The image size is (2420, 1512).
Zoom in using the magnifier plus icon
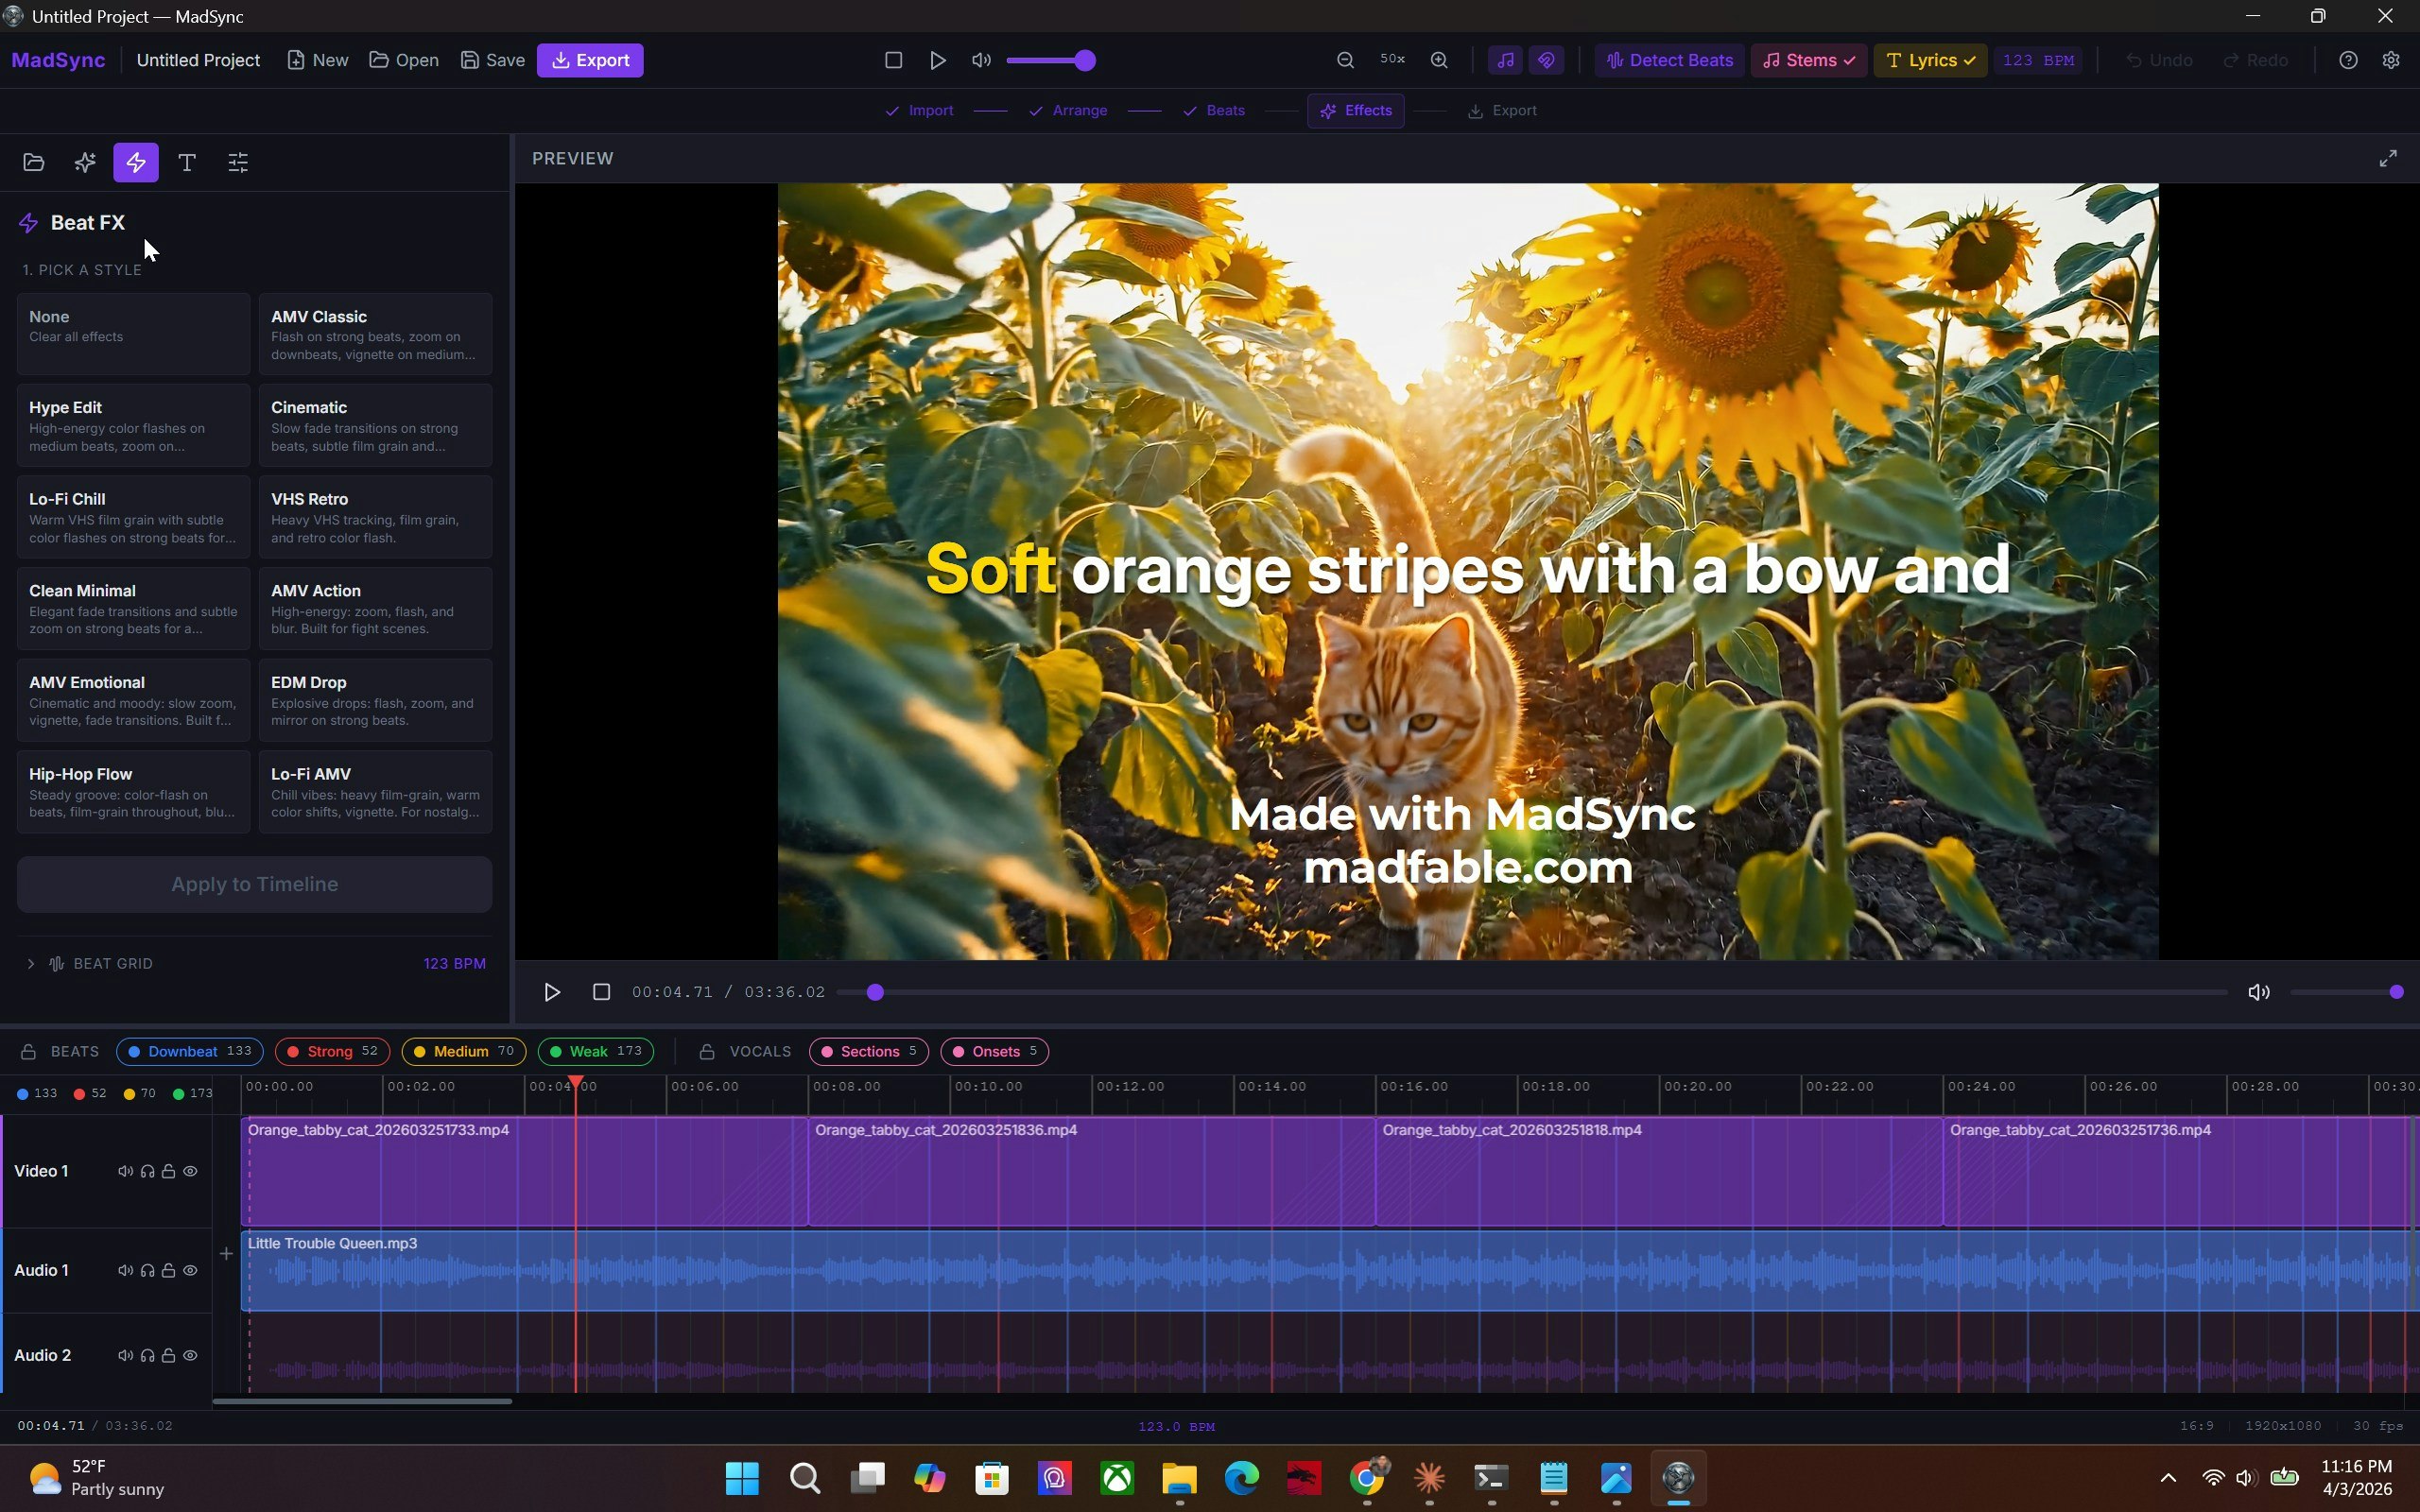pos(1440,60)
